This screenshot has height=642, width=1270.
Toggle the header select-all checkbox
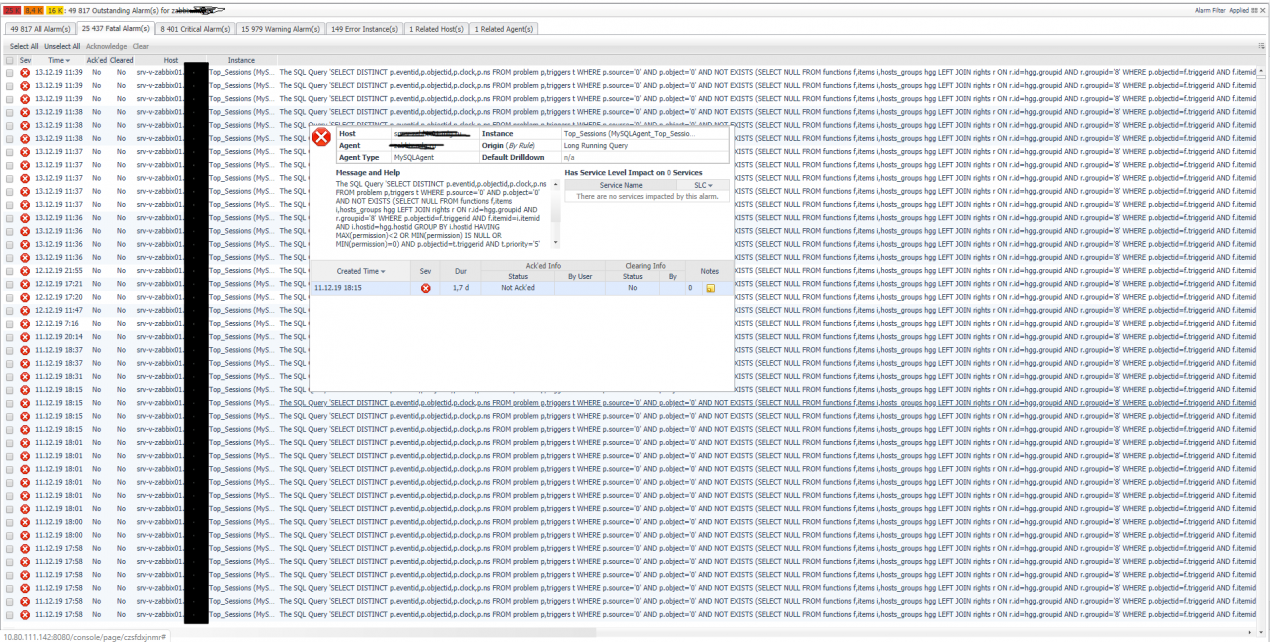[10, 60]
